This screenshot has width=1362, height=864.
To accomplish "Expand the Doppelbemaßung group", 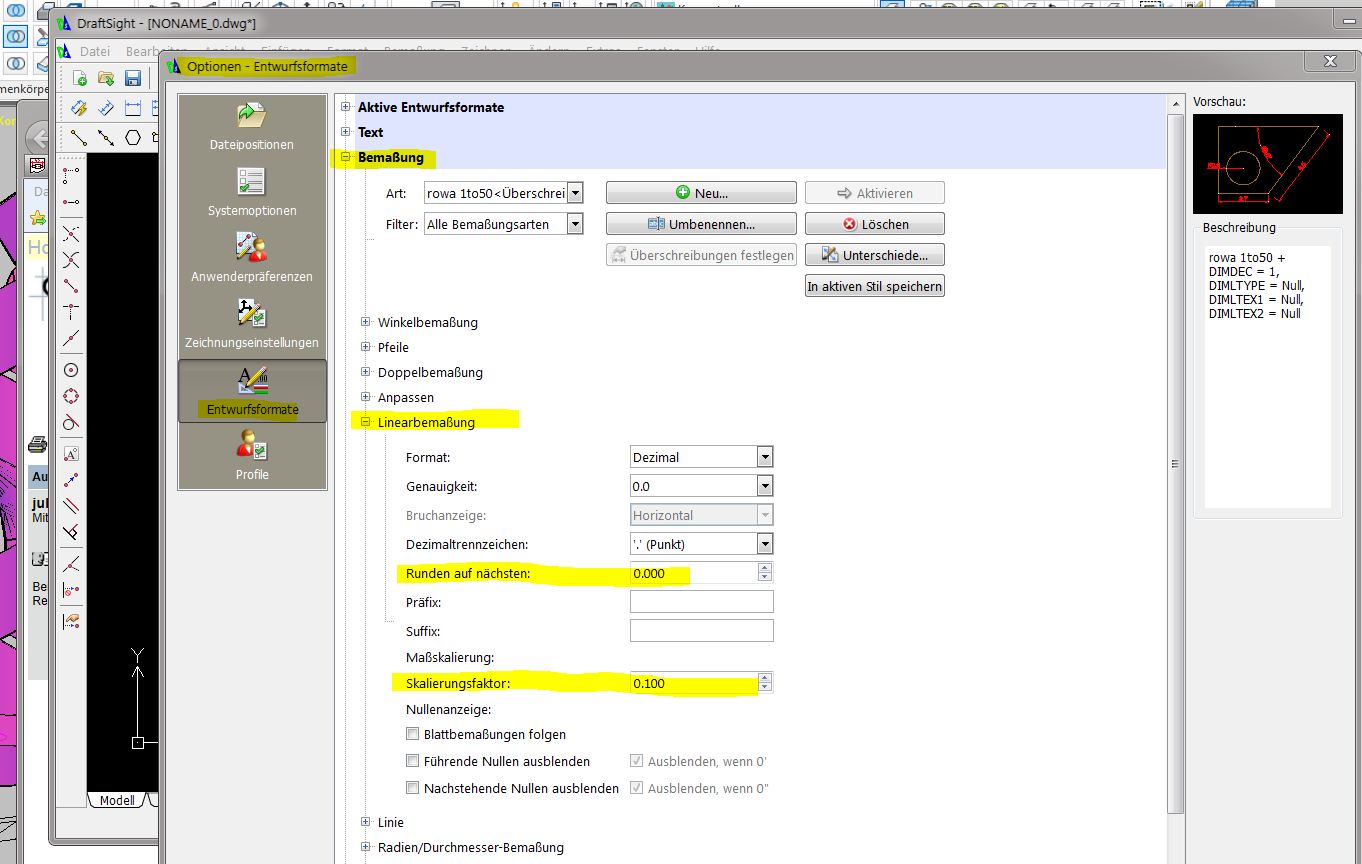I will click(x=366, y=372).
